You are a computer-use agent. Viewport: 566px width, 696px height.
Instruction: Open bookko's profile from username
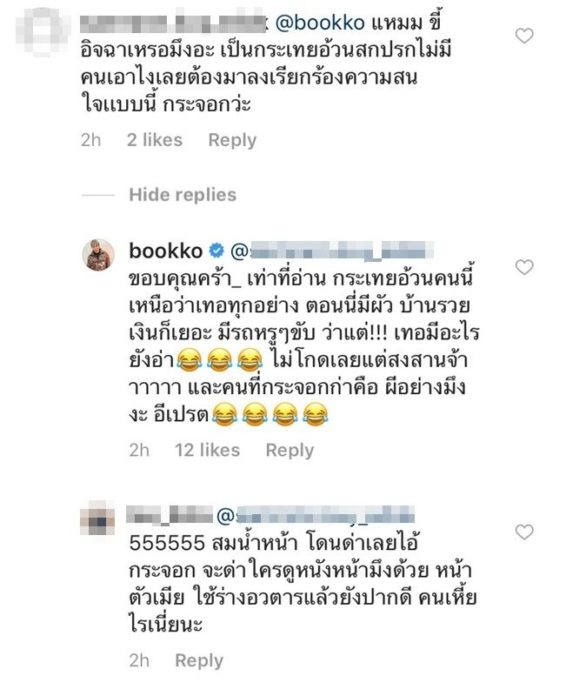click(x=166, y=251)
